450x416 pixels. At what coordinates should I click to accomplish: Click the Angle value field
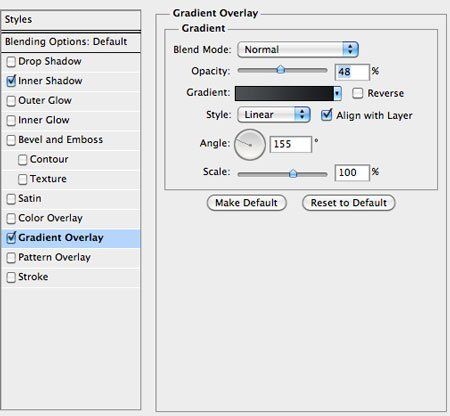(x=290, y=144)
